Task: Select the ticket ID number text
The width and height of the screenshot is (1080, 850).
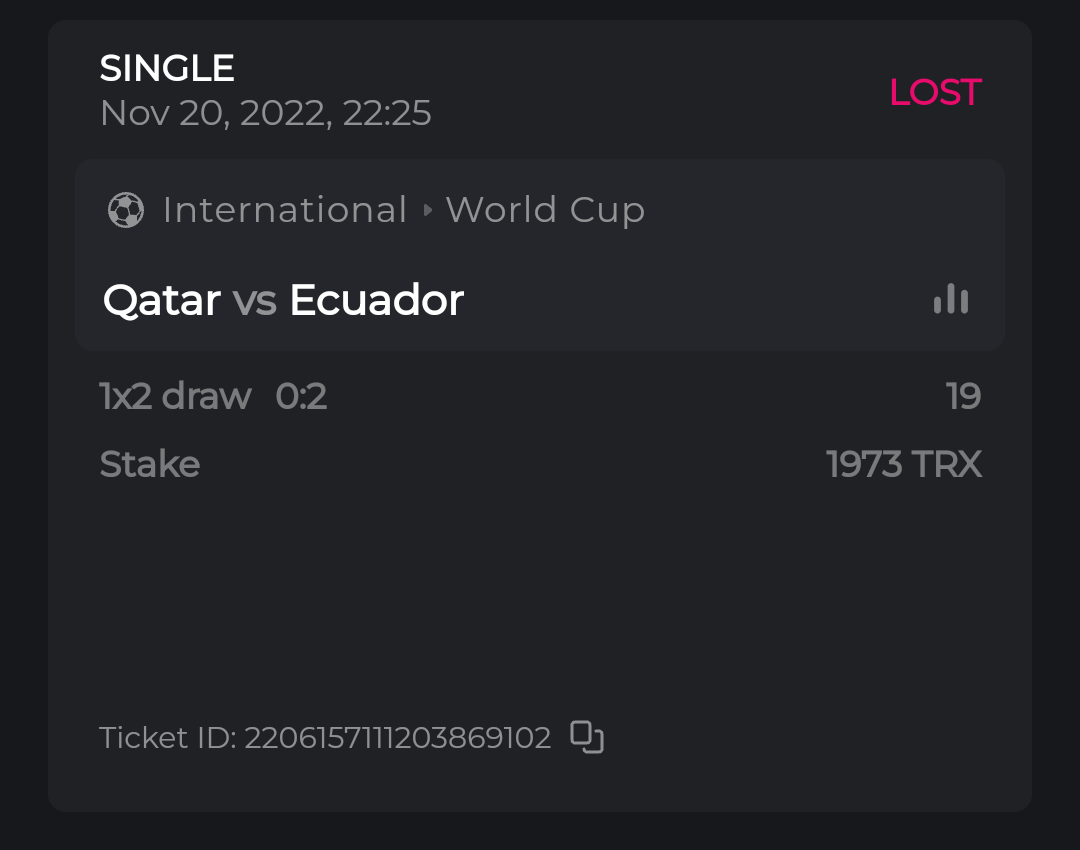Action: coord(397,738)
